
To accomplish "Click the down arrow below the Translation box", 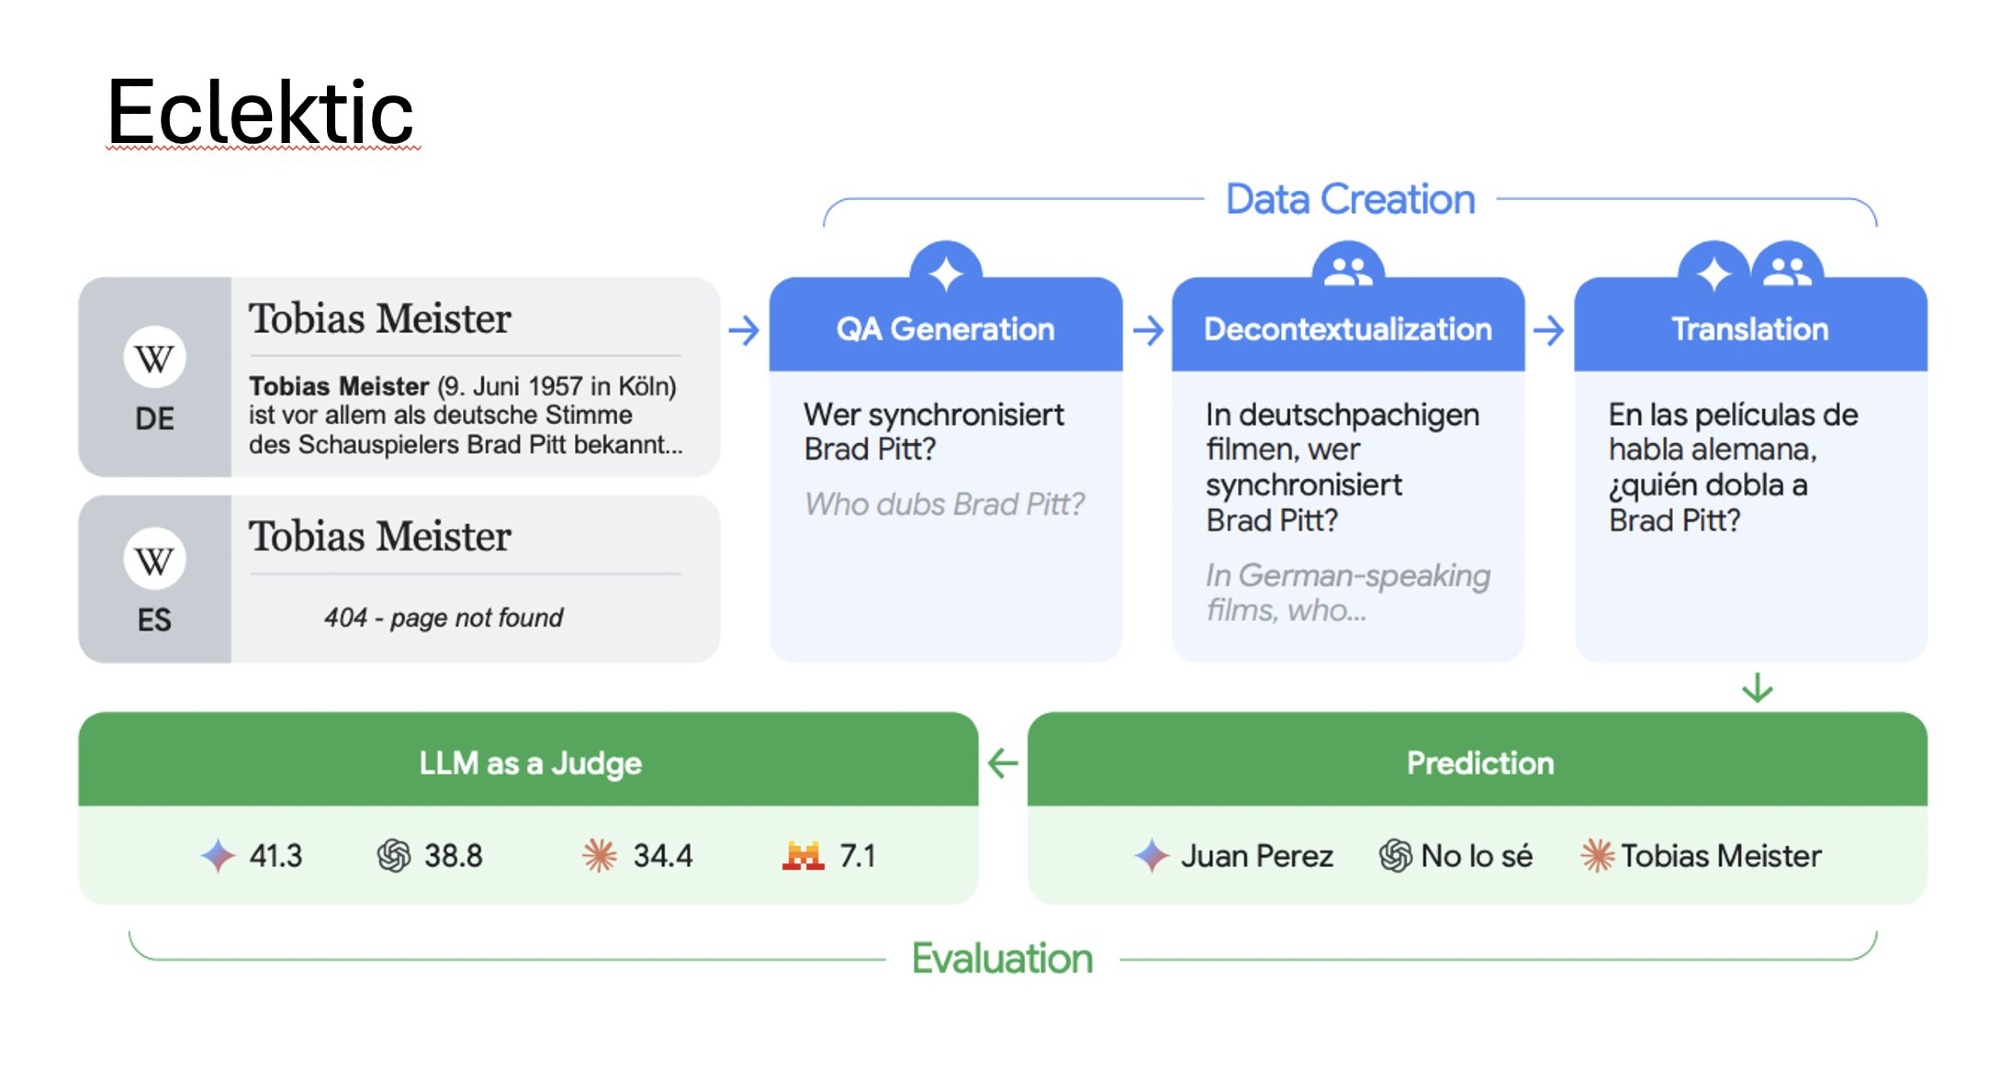I will point(1757,688).
